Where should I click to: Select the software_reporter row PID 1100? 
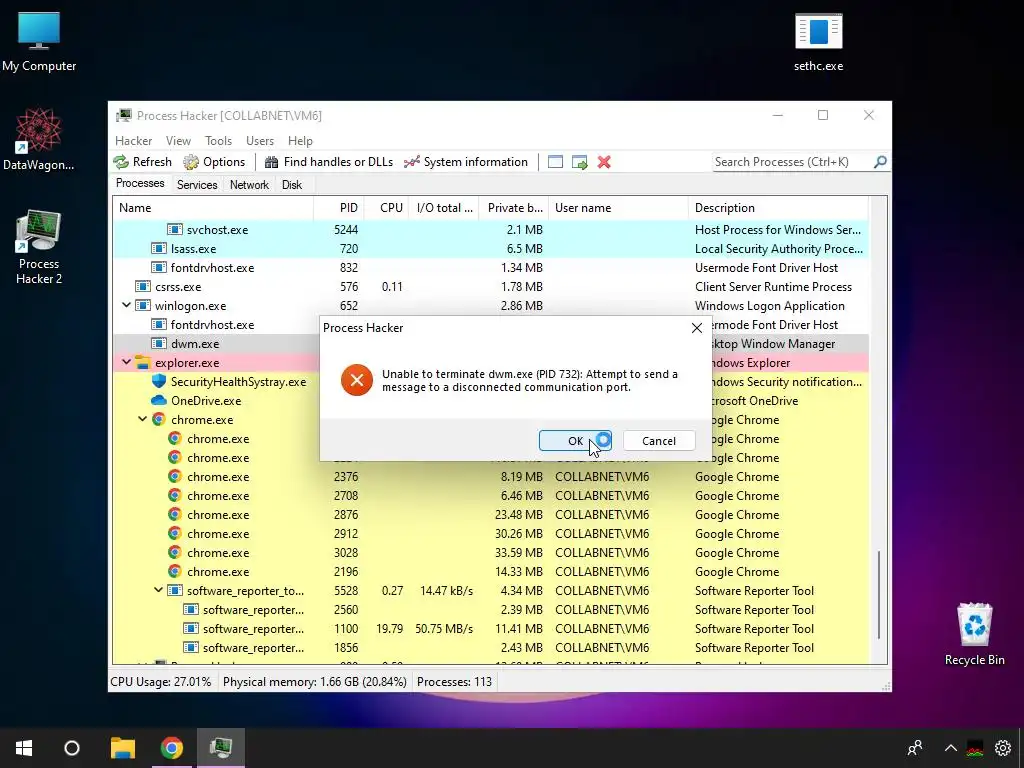tap(490, 628)
